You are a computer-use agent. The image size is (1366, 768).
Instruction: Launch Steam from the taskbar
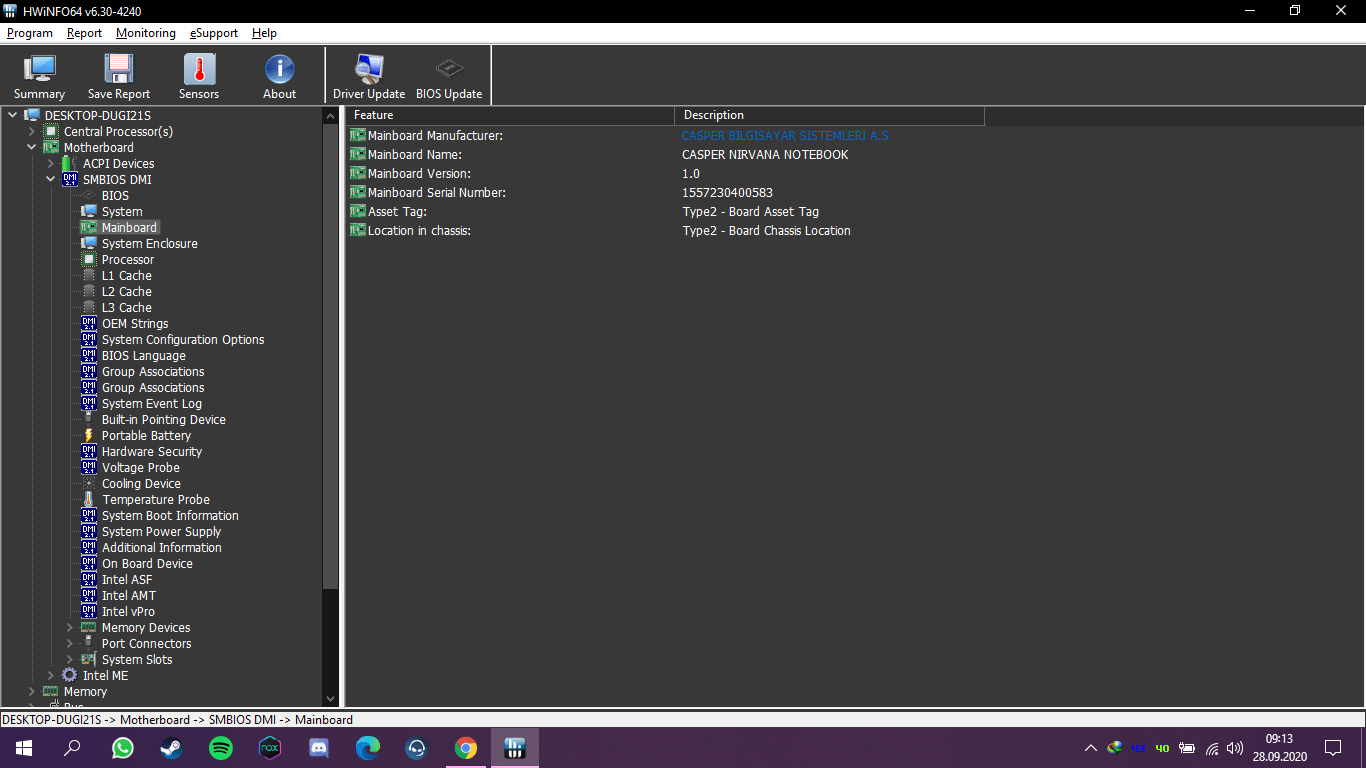pos(172,748)
